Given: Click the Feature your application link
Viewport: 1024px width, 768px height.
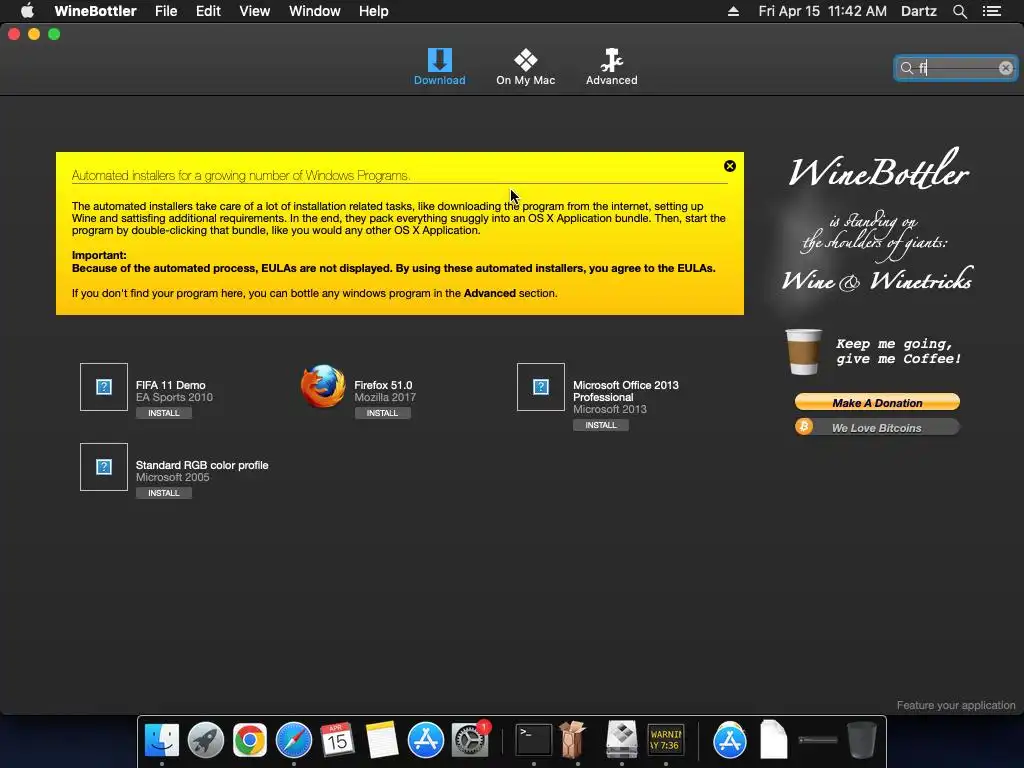Looking at the screenshot, I should point(955,705).
